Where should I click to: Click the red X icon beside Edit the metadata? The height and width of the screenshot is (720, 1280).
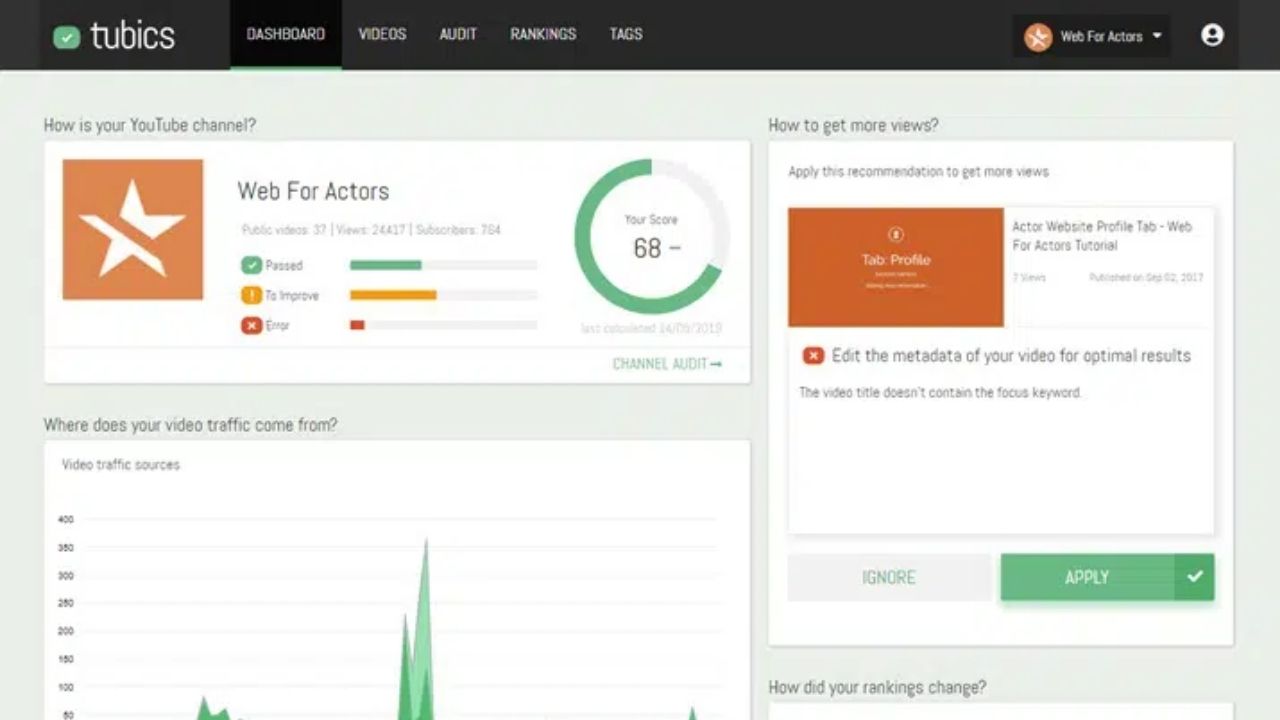tap(813, 356)
